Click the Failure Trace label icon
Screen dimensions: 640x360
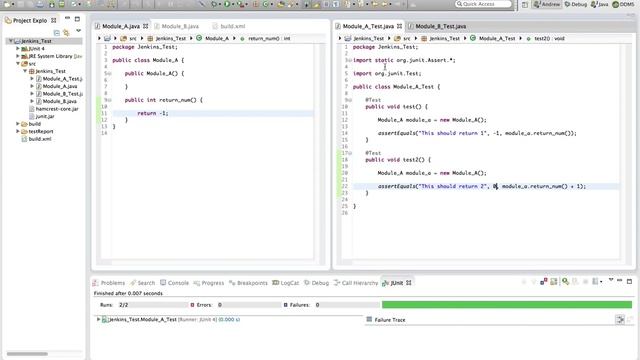pyautogui.click(x=369, y=320)
